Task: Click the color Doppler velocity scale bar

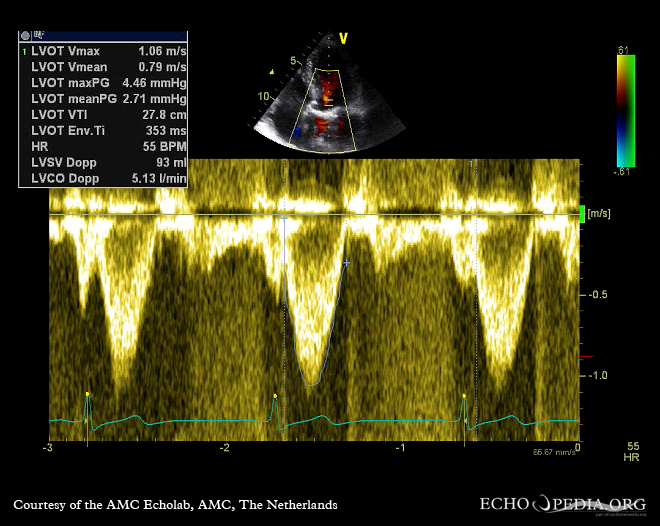Action: click(627, 108)
